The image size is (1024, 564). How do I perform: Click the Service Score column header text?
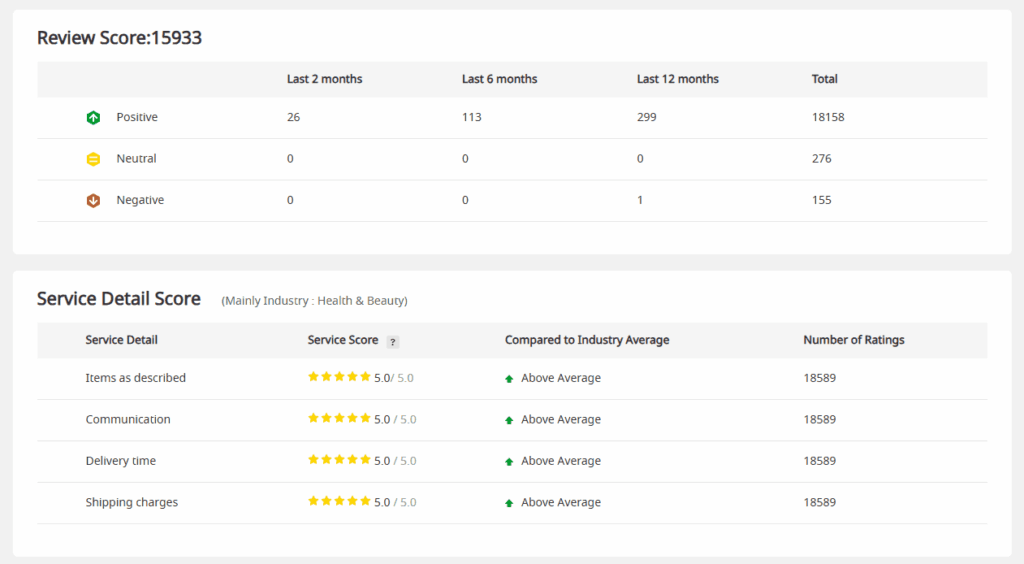point(343,340)
